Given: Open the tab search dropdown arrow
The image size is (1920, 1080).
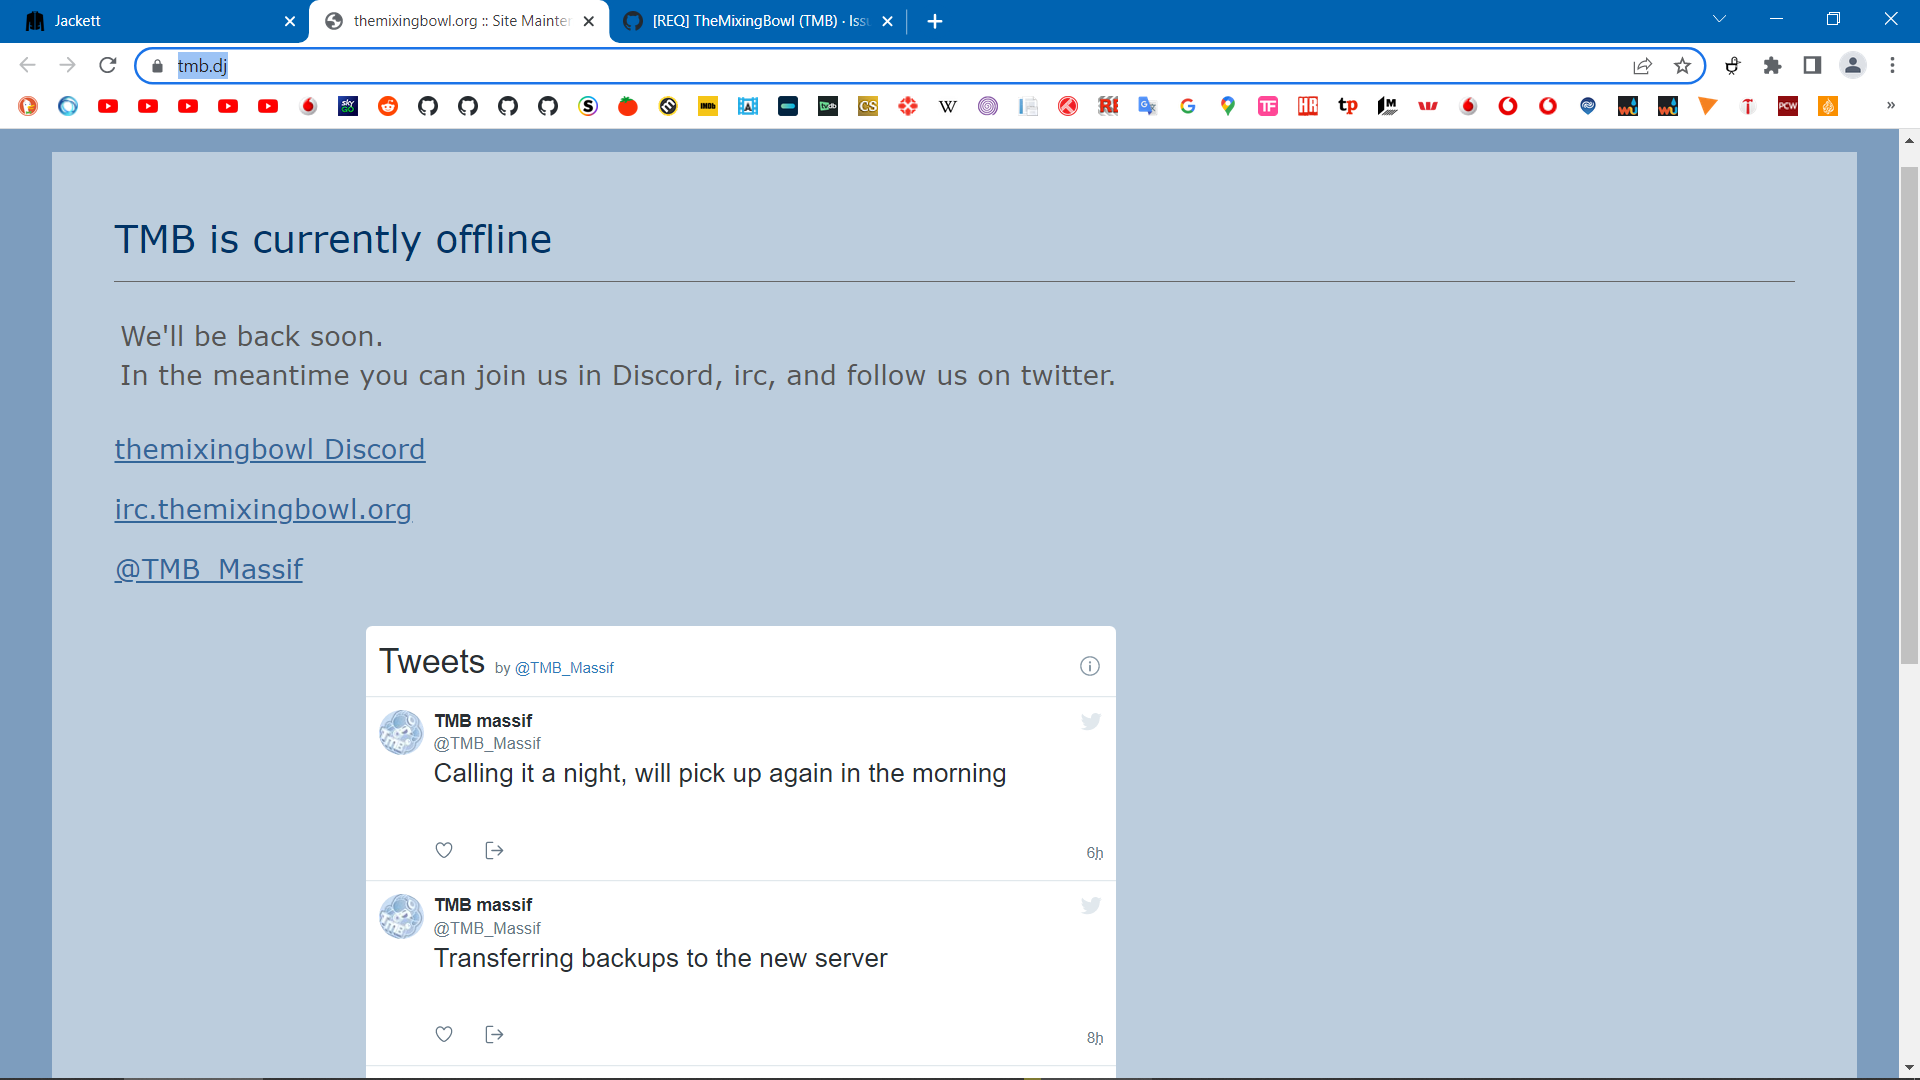Looking at the screenshot, I should tap(1719, 19).
